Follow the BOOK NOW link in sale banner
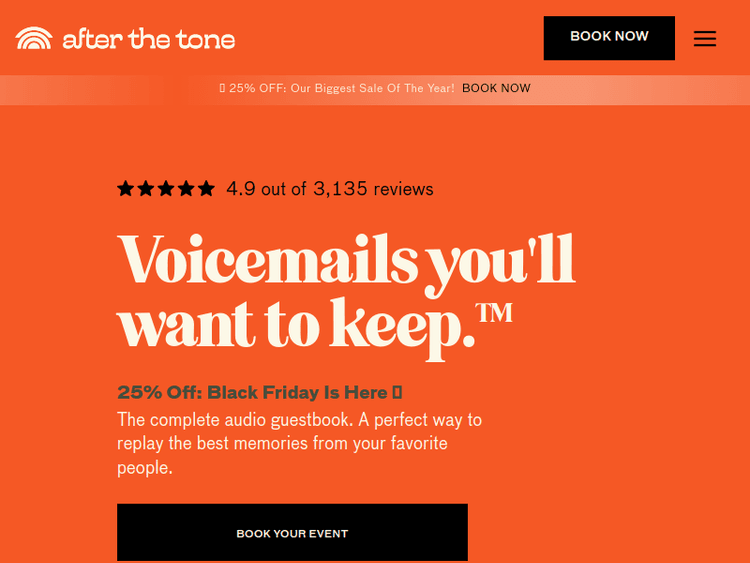Screen dimensions: 750x563 [x=496, y=88]
